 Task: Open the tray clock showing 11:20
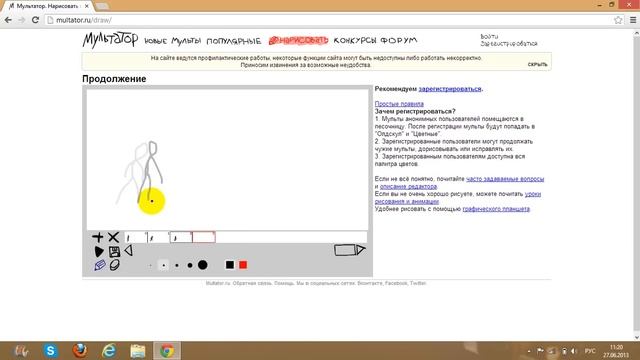pyautogui.click(x=616, y=351)
